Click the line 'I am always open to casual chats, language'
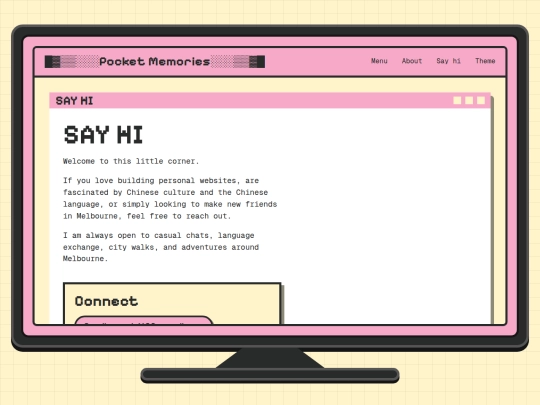This screenshot has width=540, height=405. pos(158,236)
